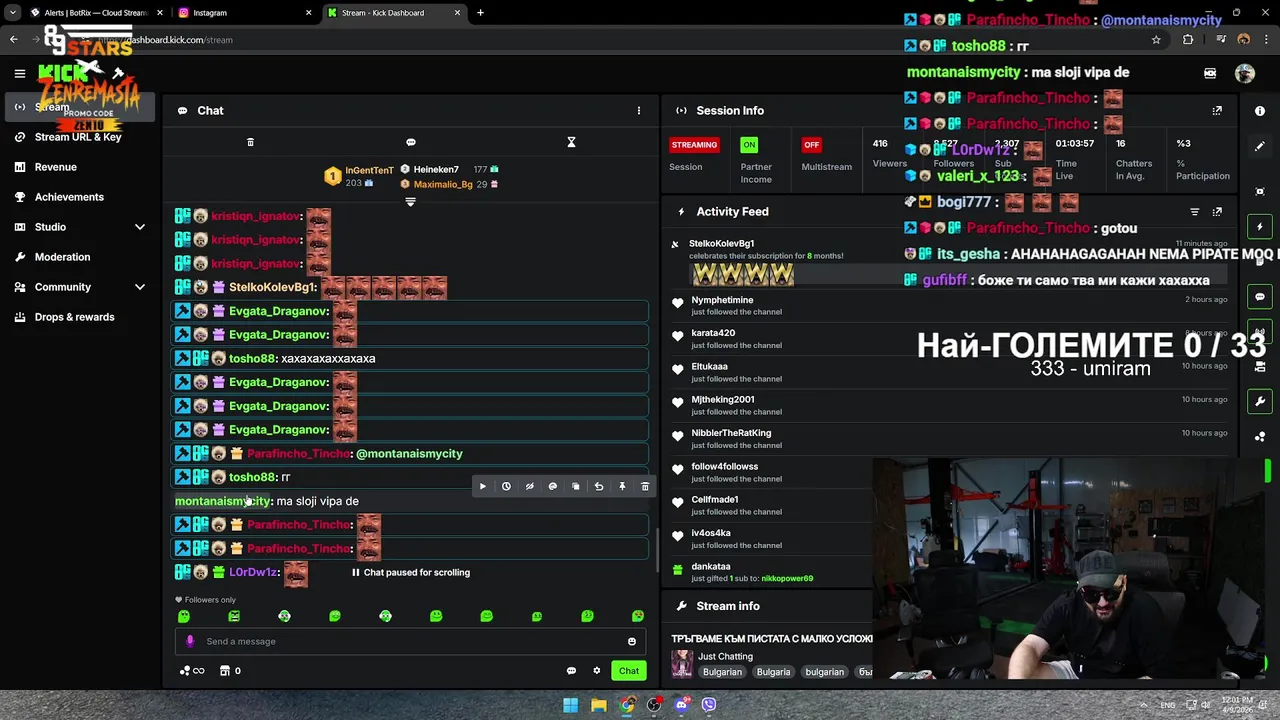Image resolution: width=1280 pixels, height=720 pixels.
Task: Open Stream URL & Key in the sidebar
Action: (x=80, y=137)
